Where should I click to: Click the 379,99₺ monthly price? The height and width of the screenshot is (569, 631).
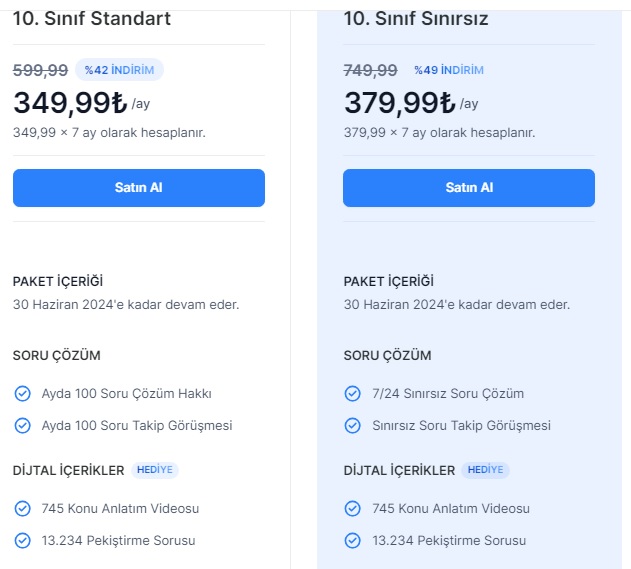400,103
